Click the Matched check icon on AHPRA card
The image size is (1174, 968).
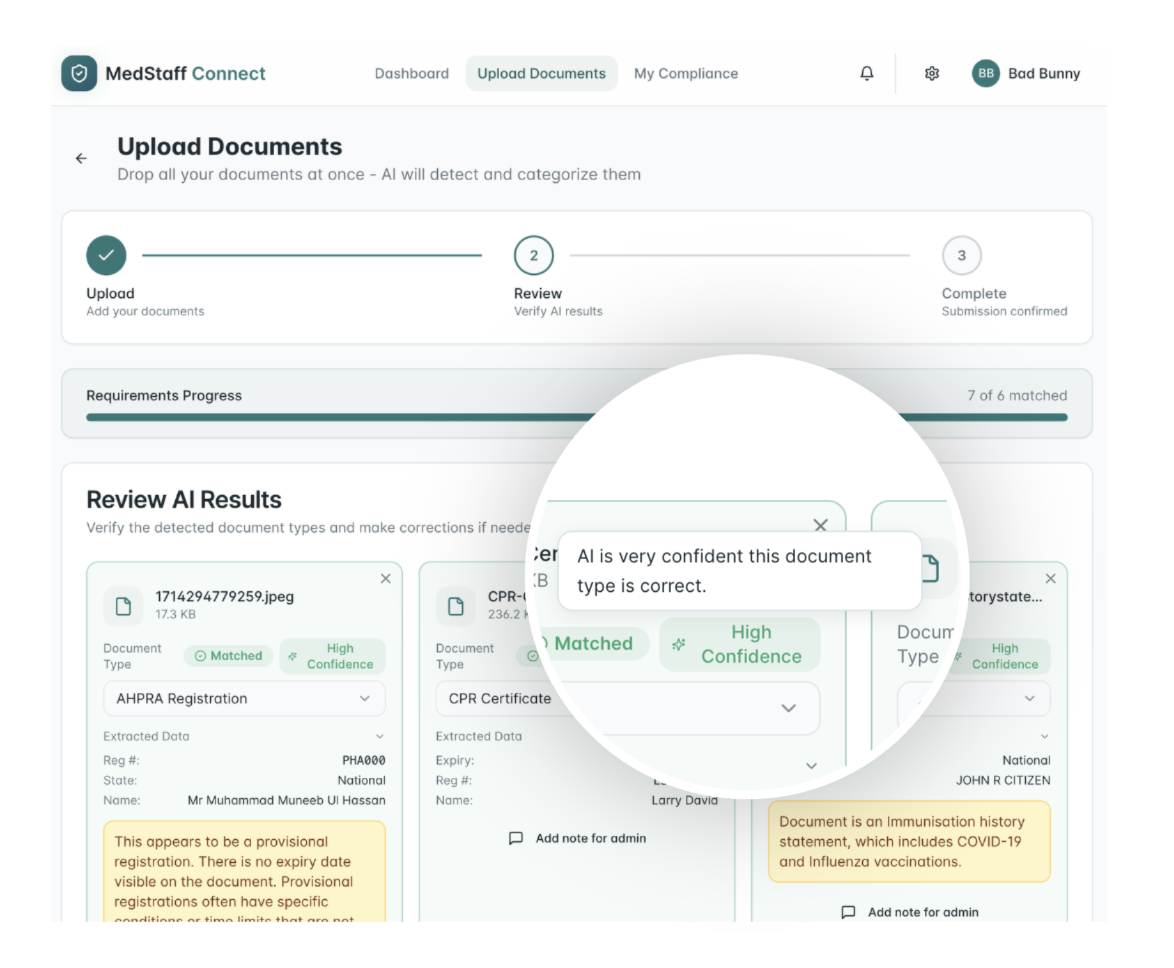[x=200, y=656]
